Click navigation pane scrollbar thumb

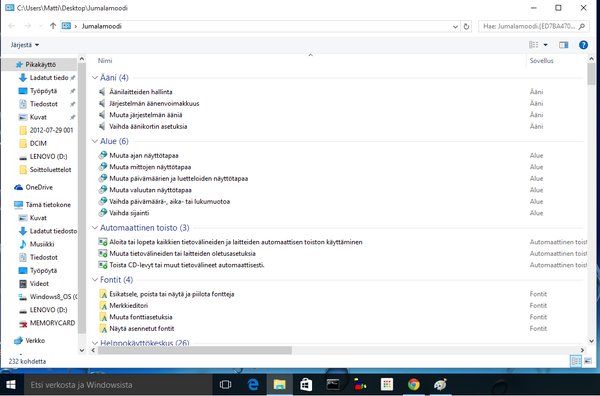pos(82,199)
